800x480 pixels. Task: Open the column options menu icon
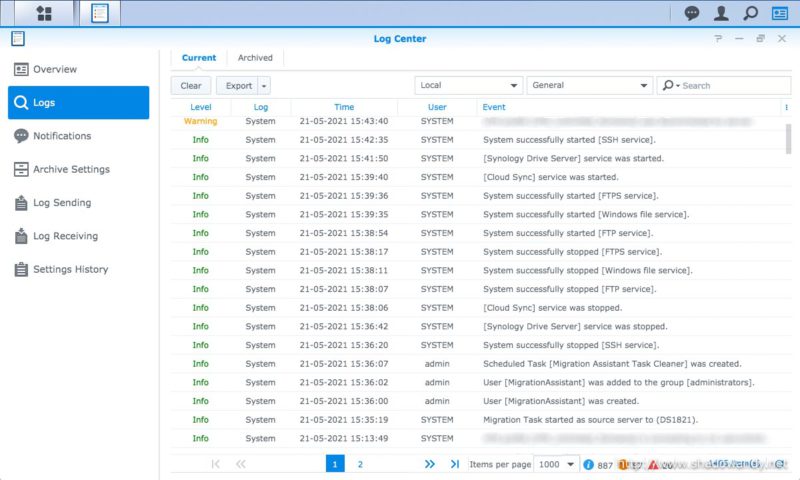tap(786, 107)
